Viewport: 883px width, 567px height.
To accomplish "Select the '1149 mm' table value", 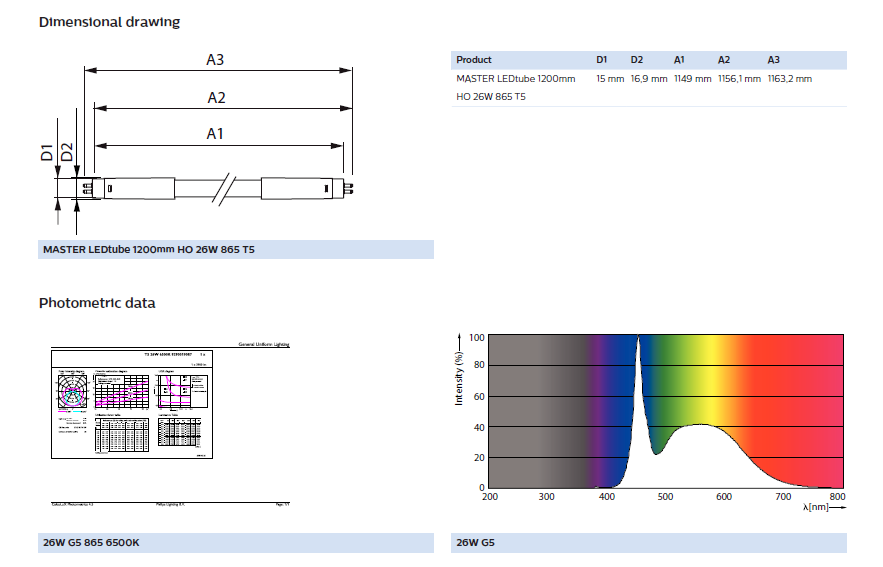I will click(692, 79).
